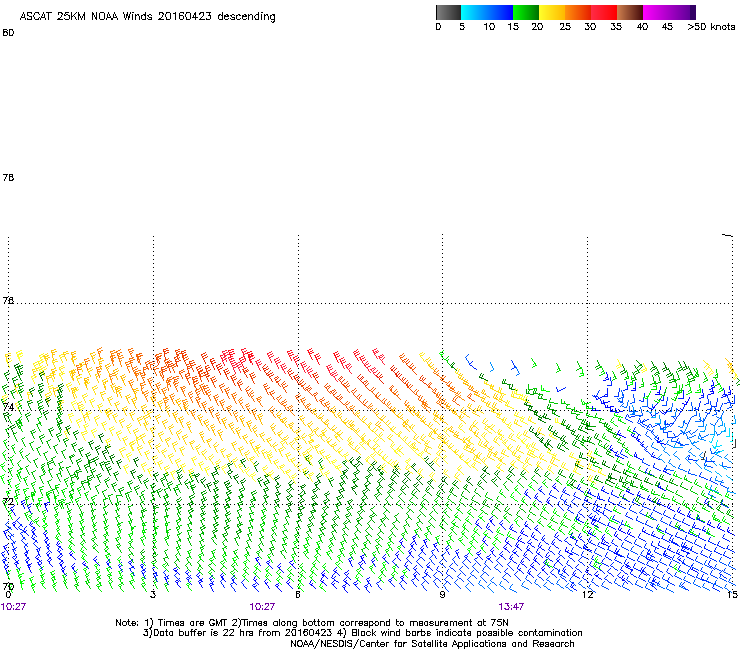
Task: Click the '10:27' time label beneath longitude 0
Action: pos(13,607)
